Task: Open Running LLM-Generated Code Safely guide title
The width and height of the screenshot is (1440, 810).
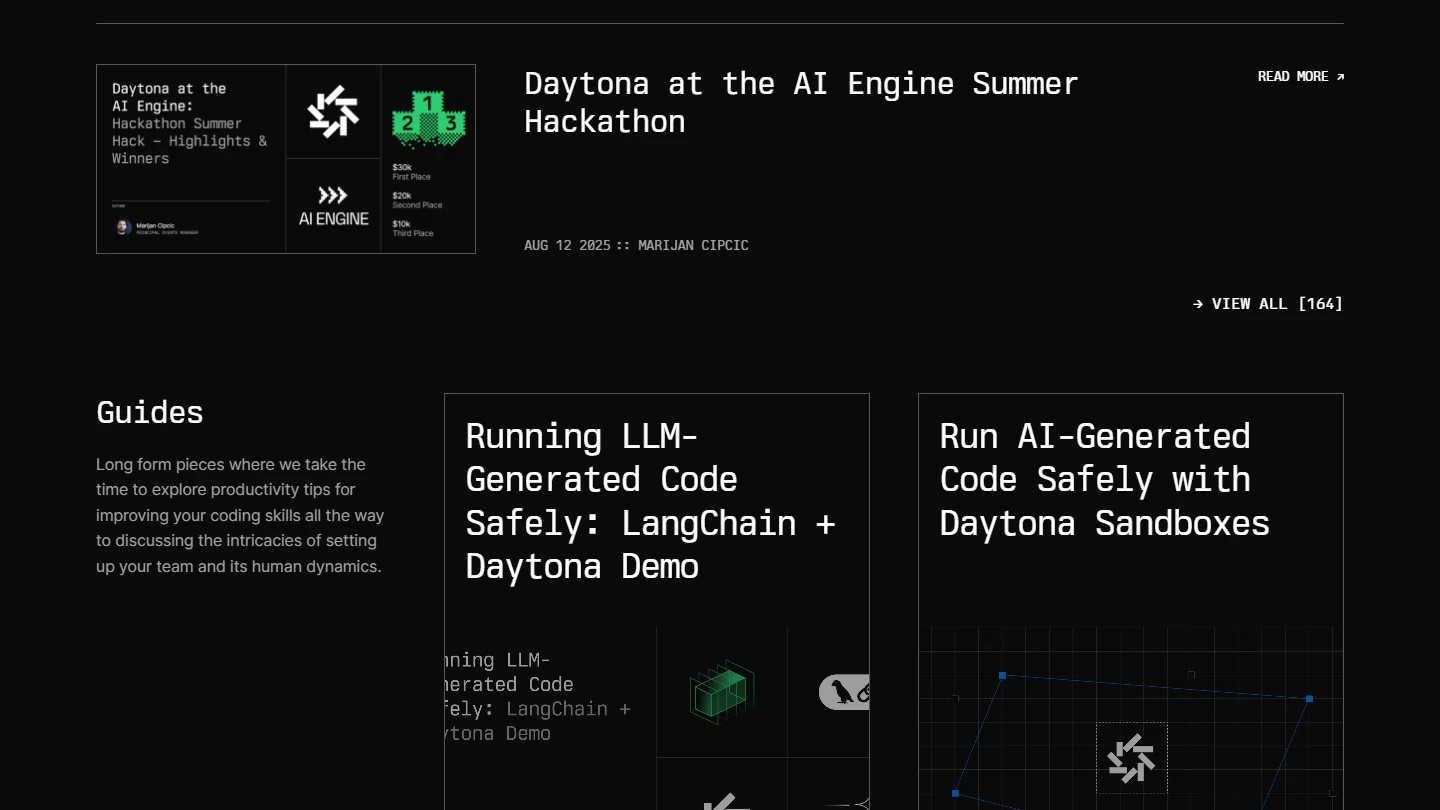Action: click(650, 501)
